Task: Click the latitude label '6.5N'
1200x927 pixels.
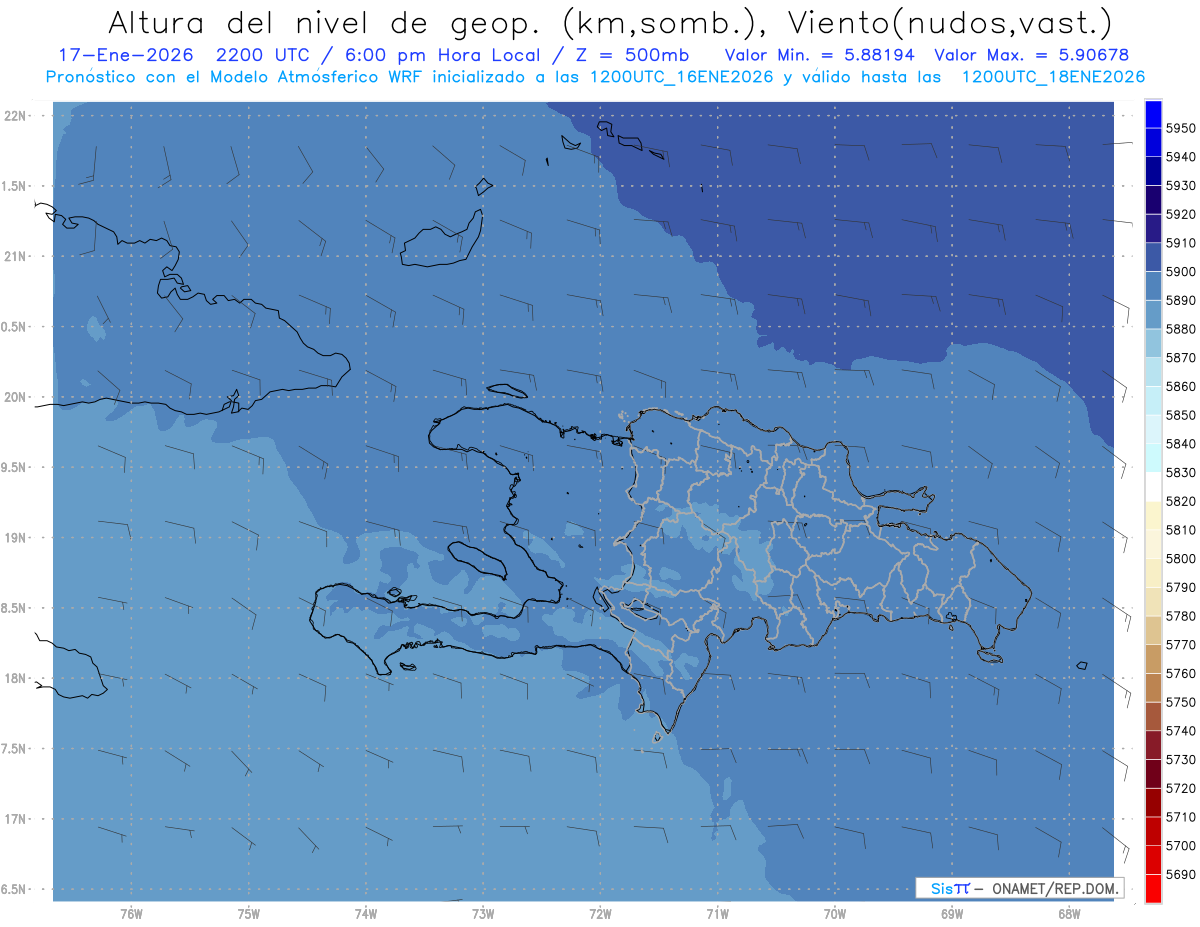Action: [13, 890]
